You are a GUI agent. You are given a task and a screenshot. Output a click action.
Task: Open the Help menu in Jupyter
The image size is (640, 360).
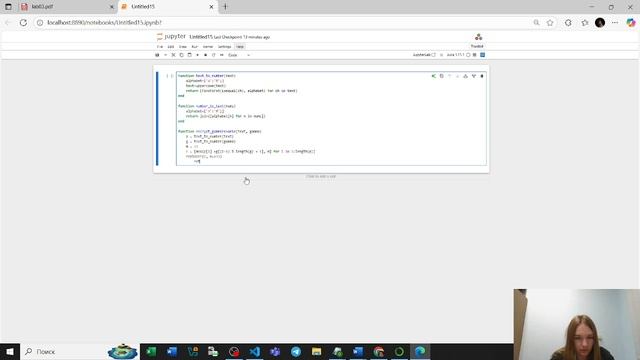point(240,47)
